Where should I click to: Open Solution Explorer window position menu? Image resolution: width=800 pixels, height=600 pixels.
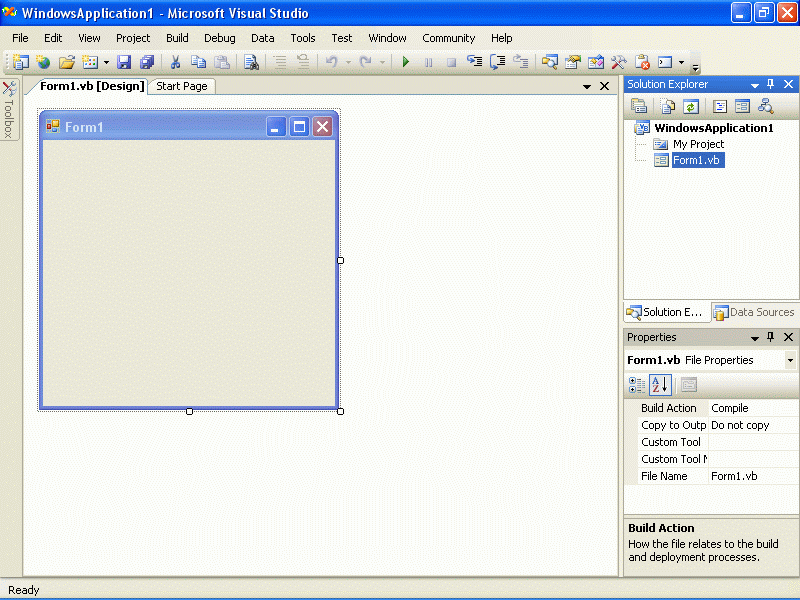[x=755, y=85]
